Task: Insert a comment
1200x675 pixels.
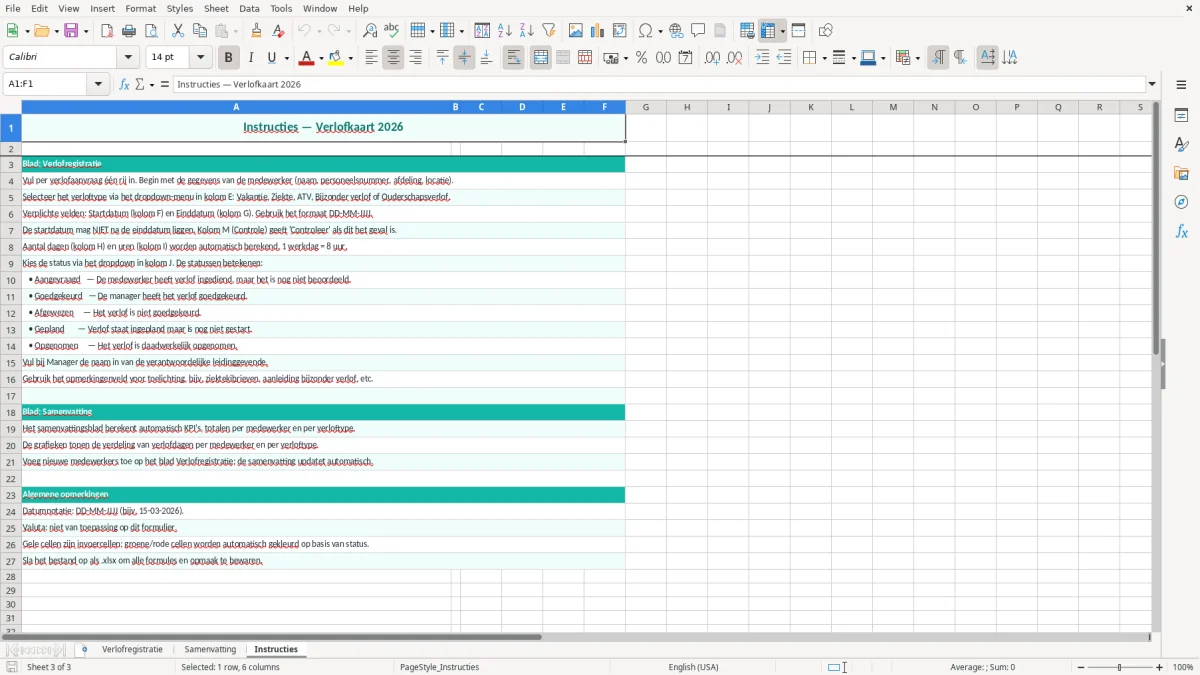Action: coord(698,31)
